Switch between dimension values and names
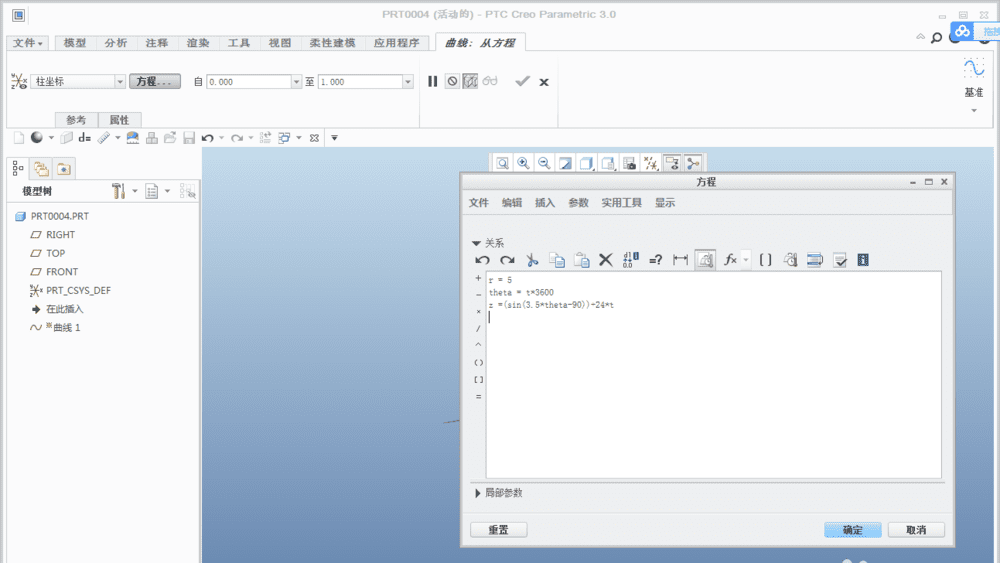 coord(631,260)
